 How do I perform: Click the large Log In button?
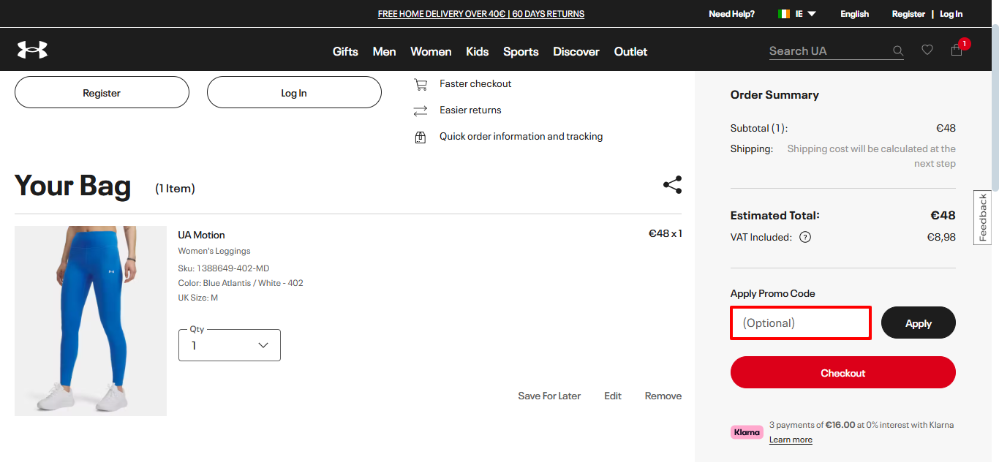(x=294, y=93)
